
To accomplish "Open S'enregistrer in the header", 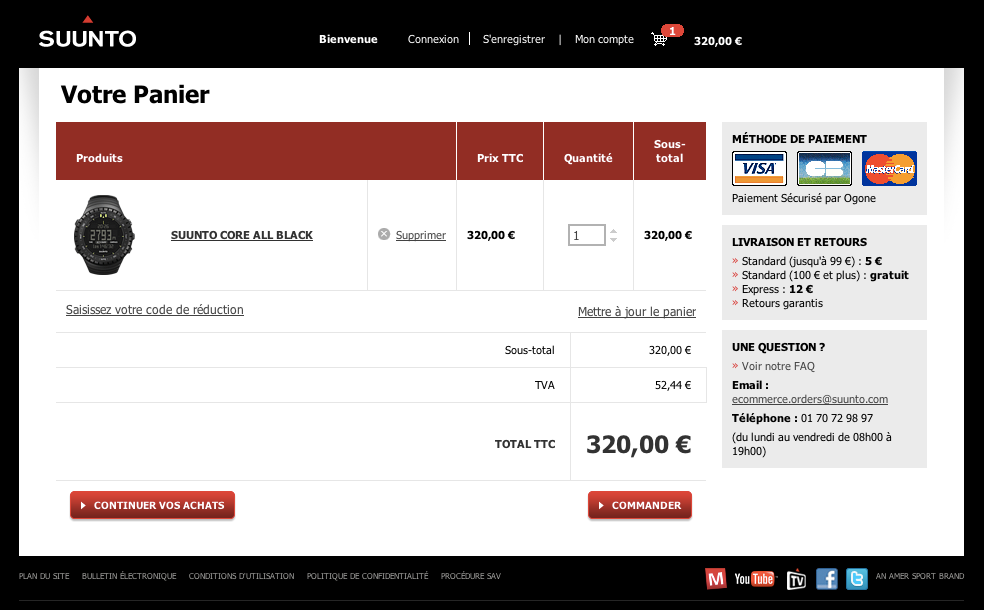I will click(x=513, y=39).
